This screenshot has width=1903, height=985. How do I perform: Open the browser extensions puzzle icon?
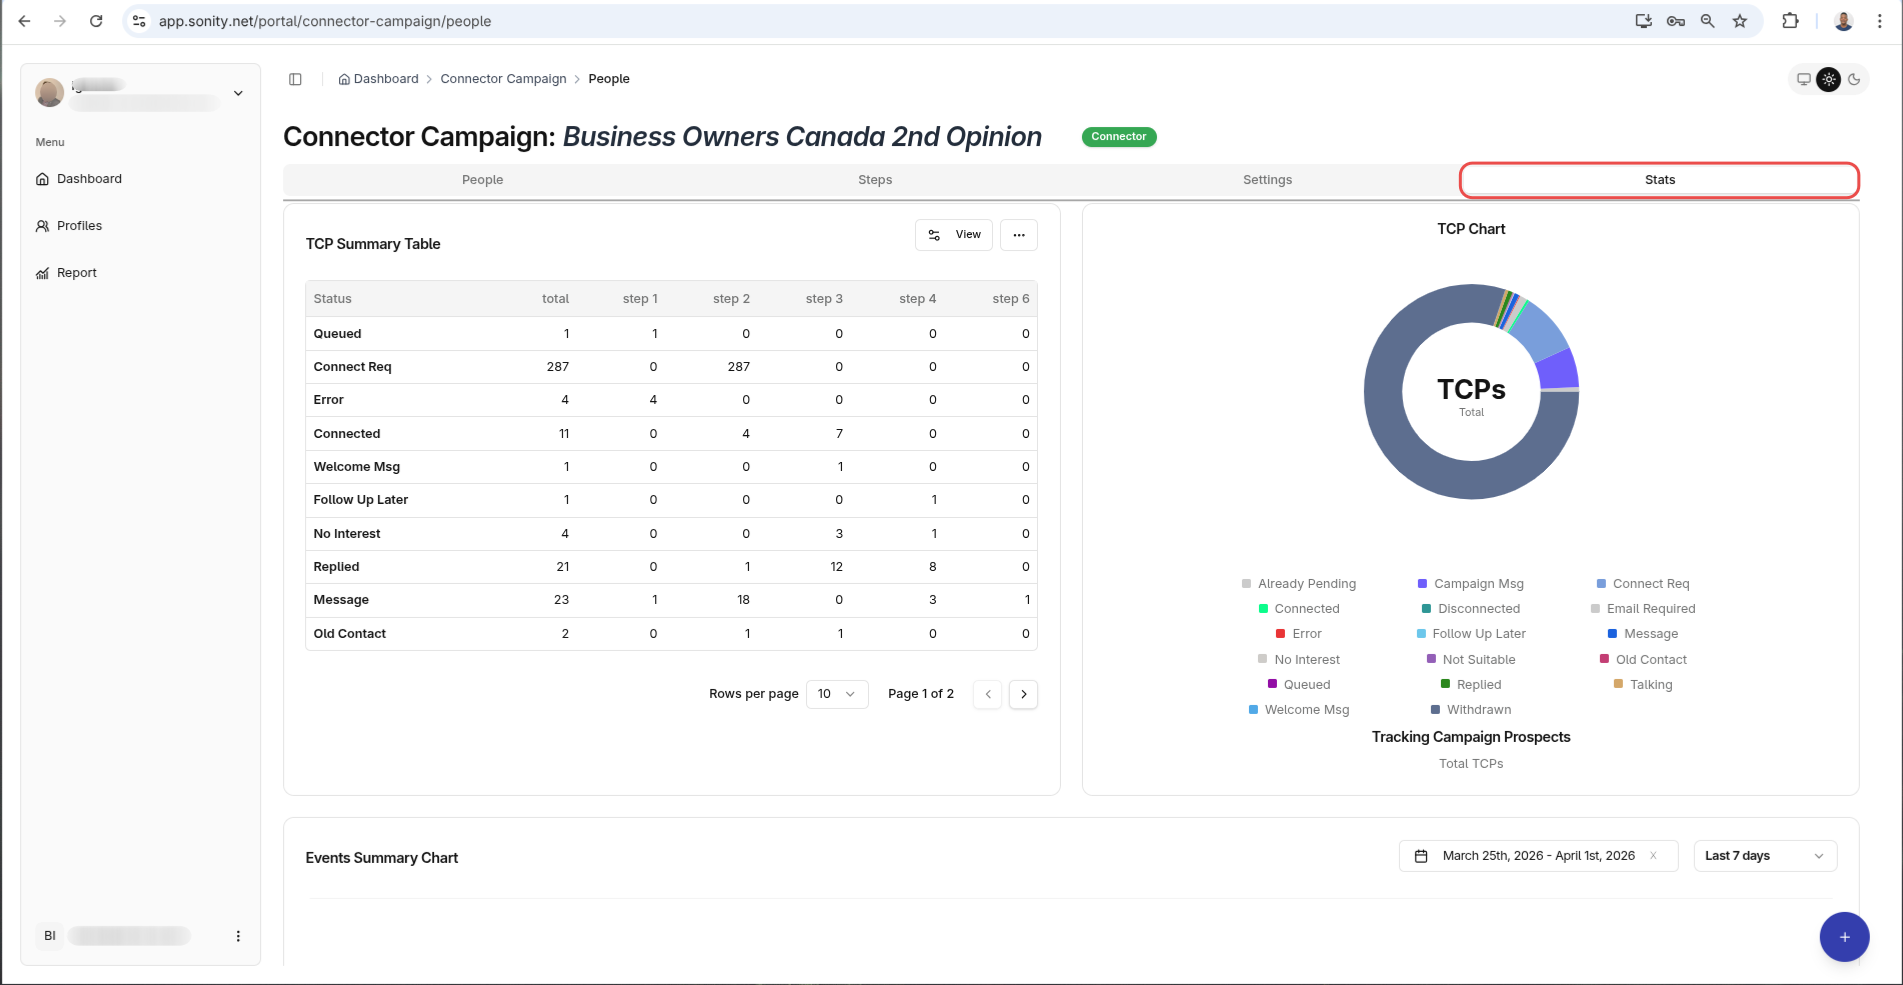pyautogui.click(x=1790, y=21)
